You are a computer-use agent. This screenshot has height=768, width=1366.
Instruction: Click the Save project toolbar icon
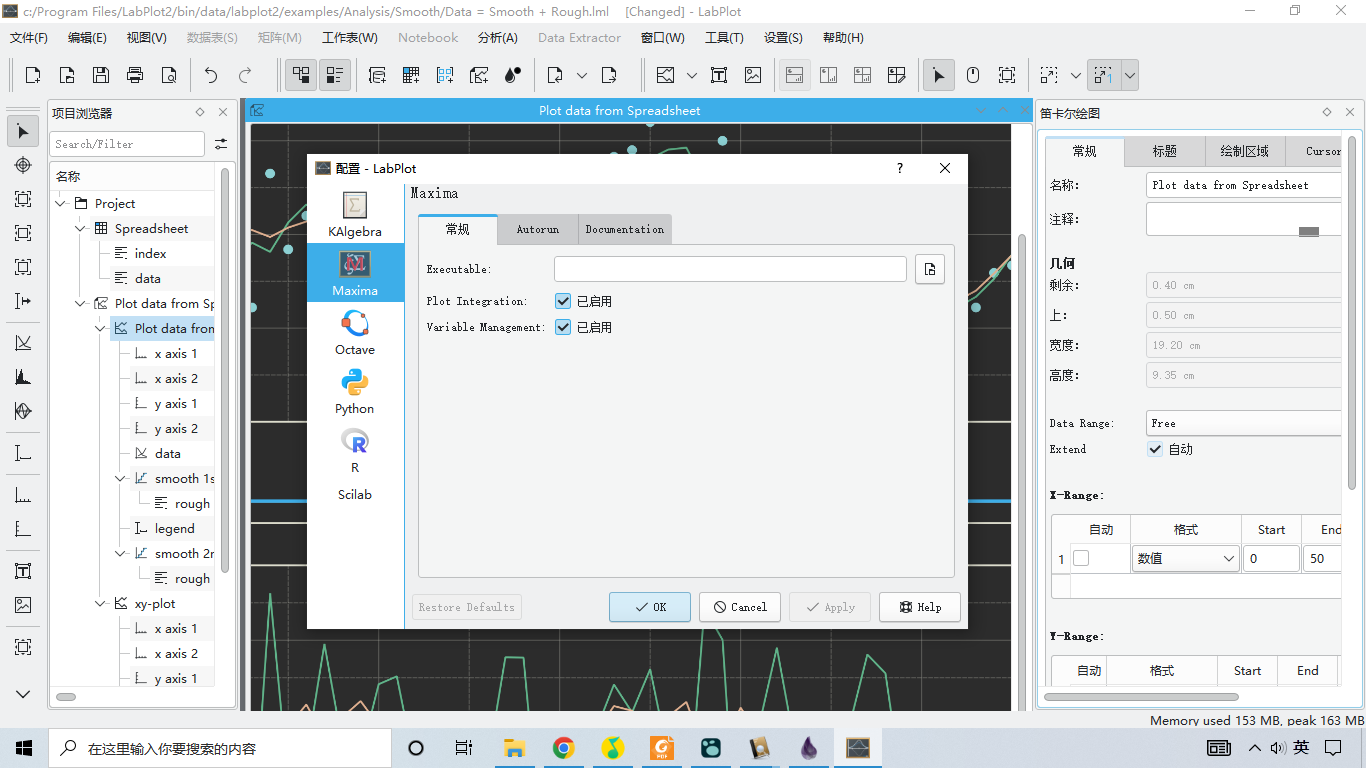[x=101, y=75]
